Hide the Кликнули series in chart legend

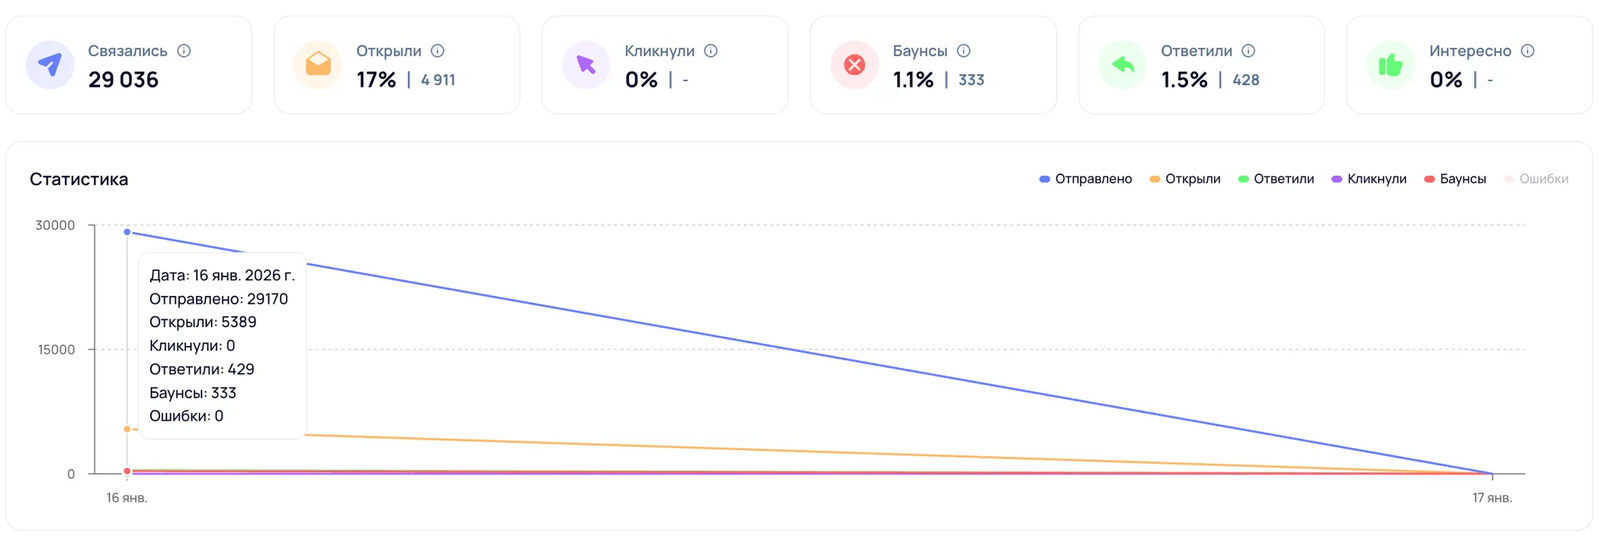click(1370, 179)
